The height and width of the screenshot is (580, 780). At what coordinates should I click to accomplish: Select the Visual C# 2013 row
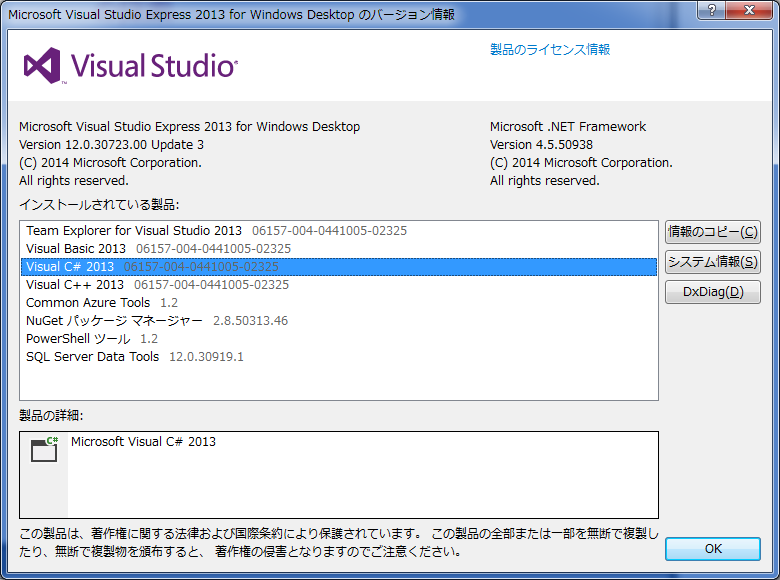click(x=339, y=267)
